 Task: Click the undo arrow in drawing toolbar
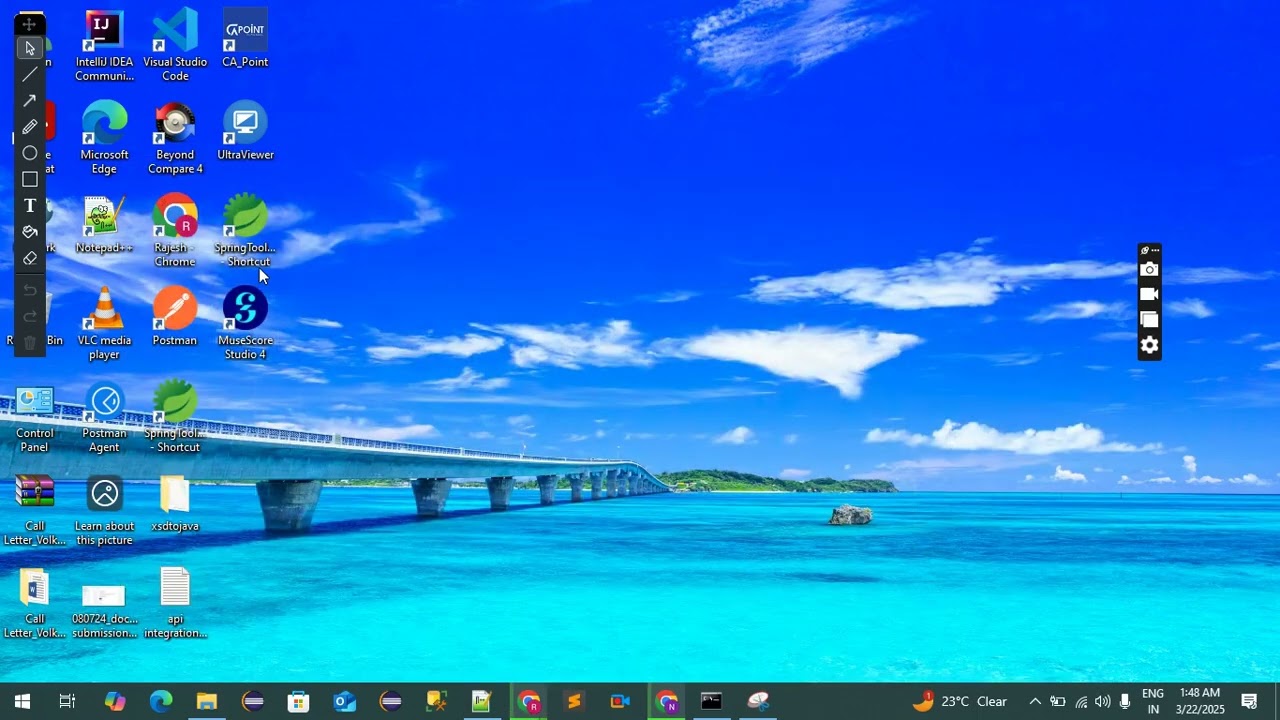30,290
